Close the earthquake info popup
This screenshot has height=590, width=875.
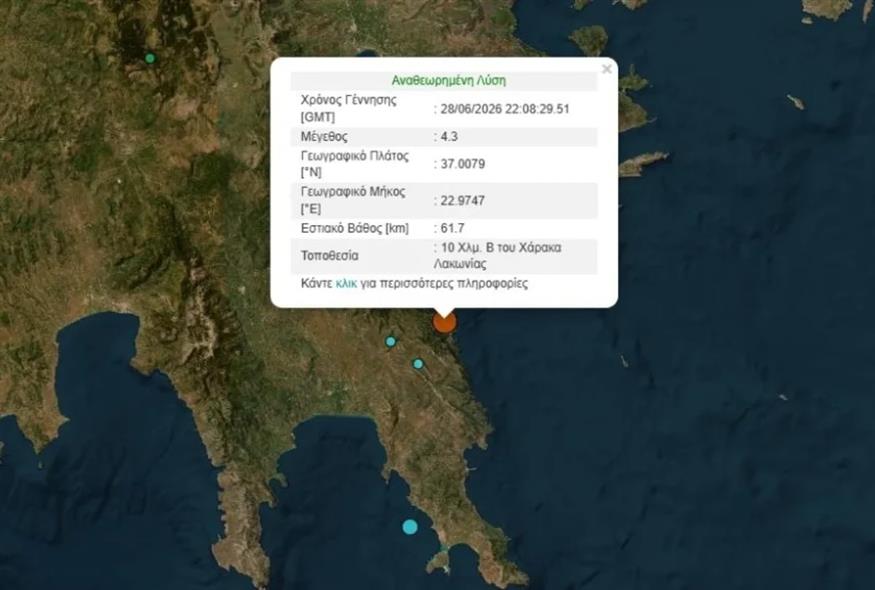coord(607,69)
